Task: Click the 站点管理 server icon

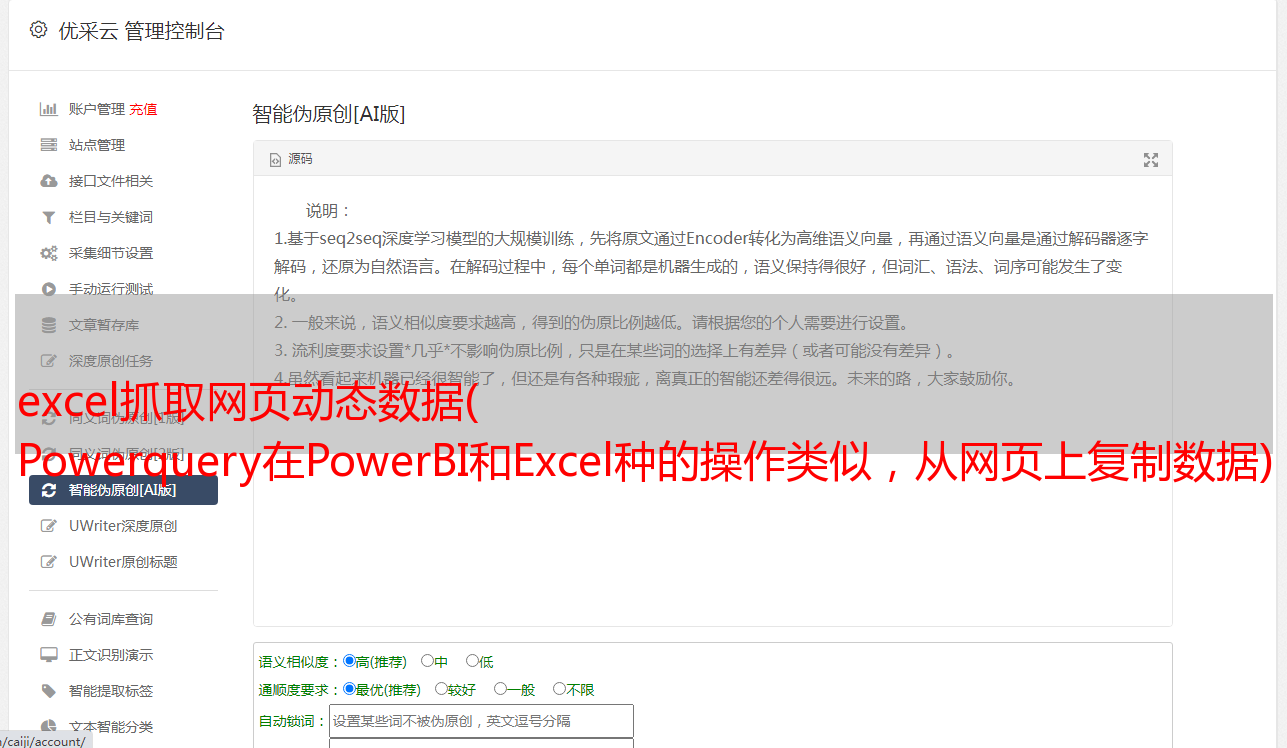Action: point(48,145)
